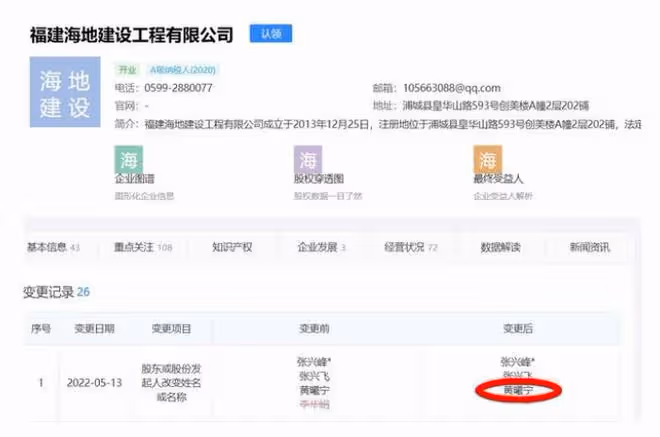Image resolution: width=660 pixels, height=437 pixels.
Task: Click the 变更前 column header
Action: point(314,328)
